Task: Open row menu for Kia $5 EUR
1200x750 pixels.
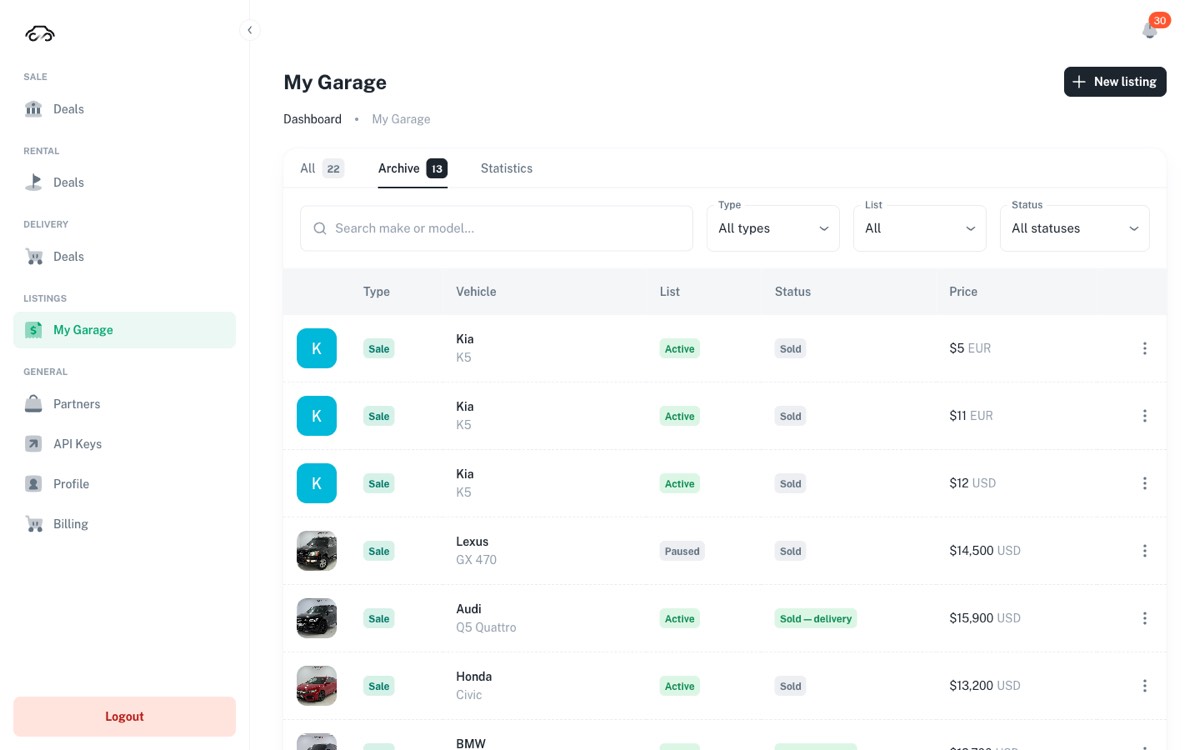Action: click(x=1145, y=348)
